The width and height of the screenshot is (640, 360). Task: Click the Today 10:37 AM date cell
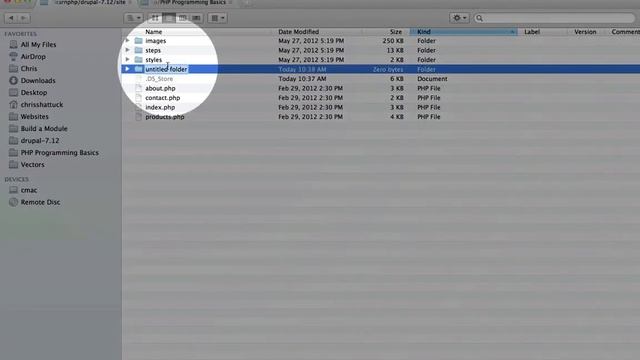coord(302,79)
